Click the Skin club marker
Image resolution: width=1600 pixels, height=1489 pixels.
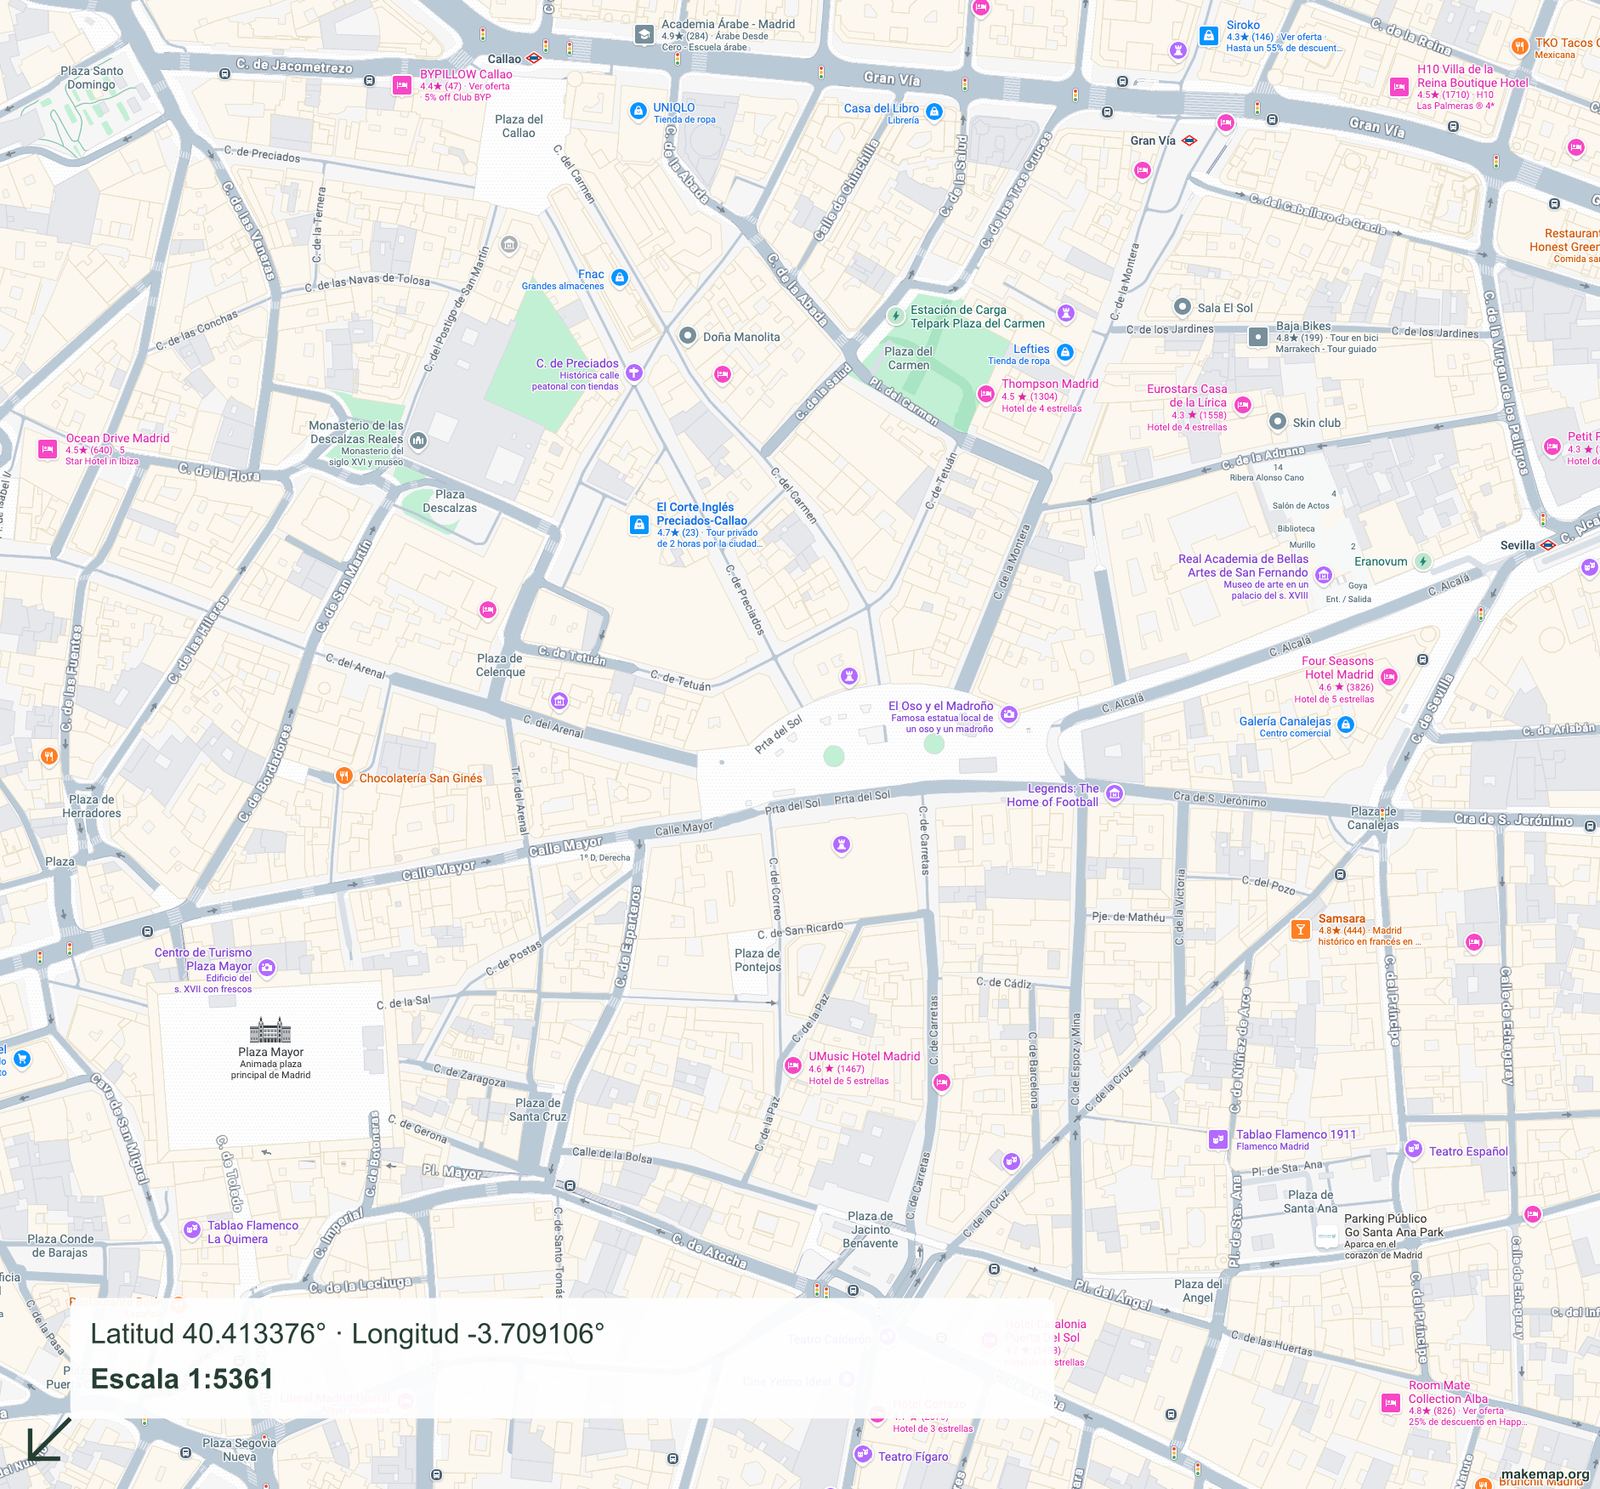tap(1277, 422)
